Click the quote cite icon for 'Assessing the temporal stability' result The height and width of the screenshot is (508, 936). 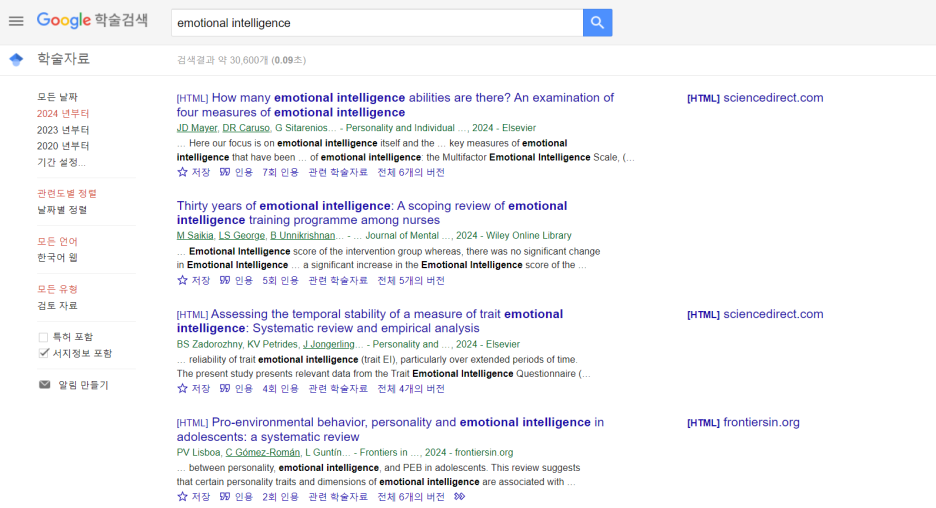pos(225,389)
